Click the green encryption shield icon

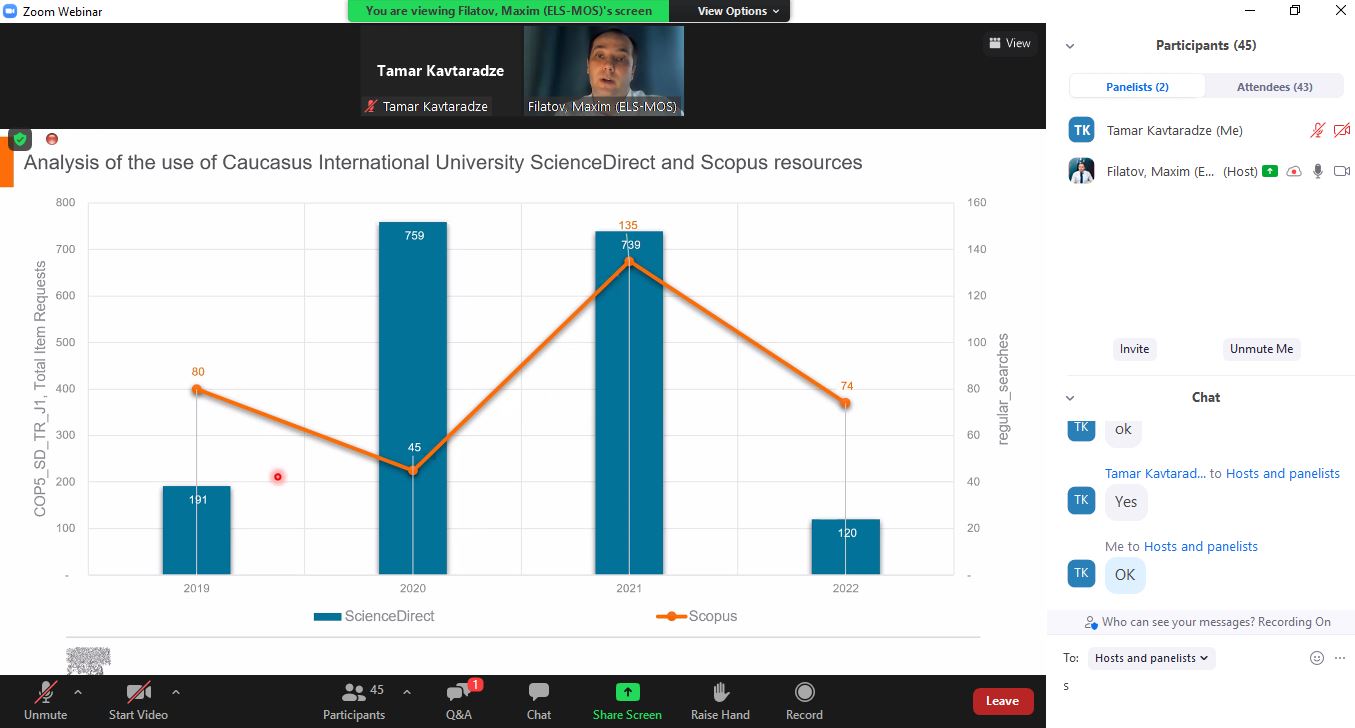[x=20, y=139]
